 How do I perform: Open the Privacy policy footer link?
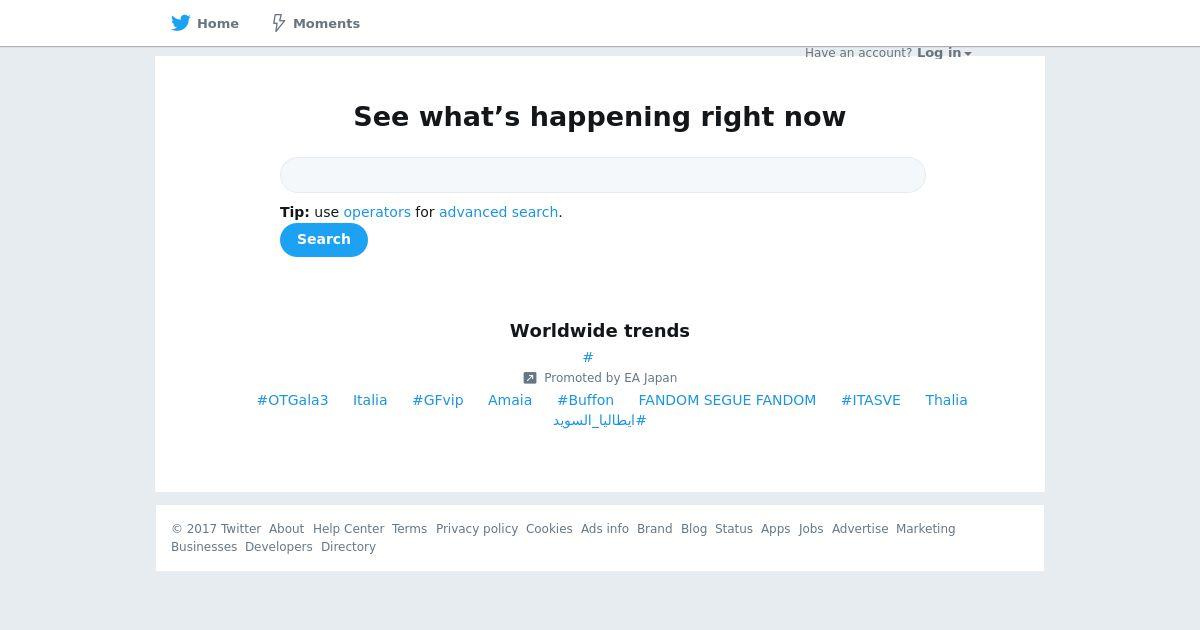(477, 529)
